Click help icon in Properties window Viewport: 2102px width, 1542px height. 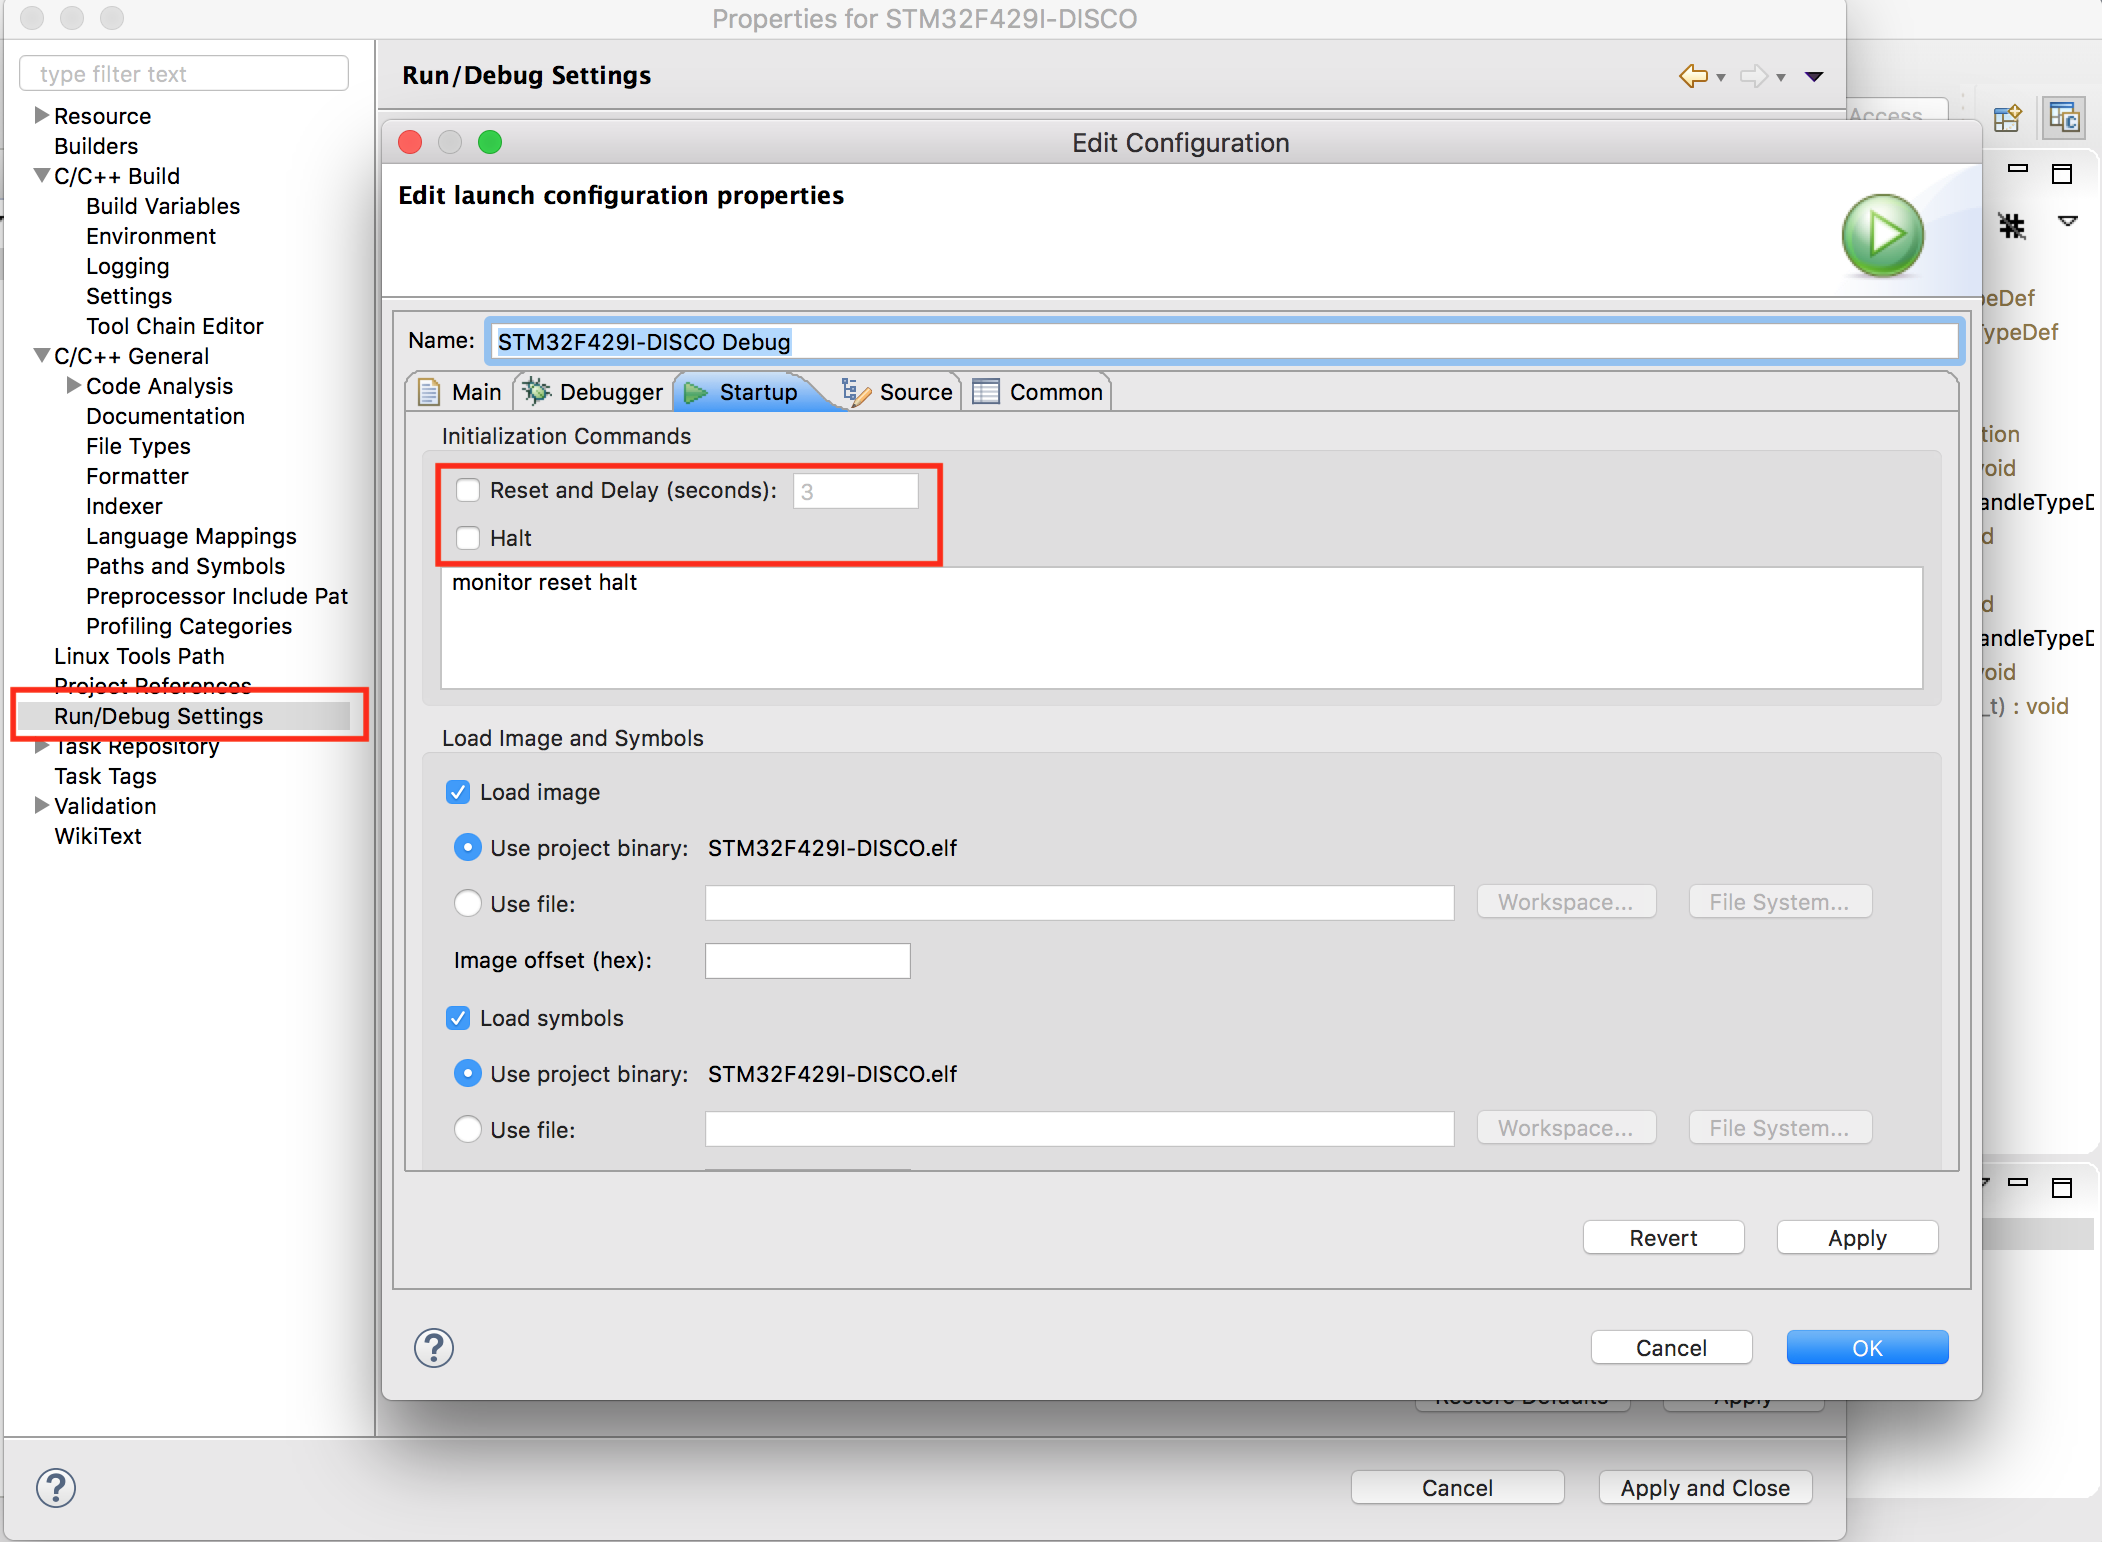click(56, 1487)
